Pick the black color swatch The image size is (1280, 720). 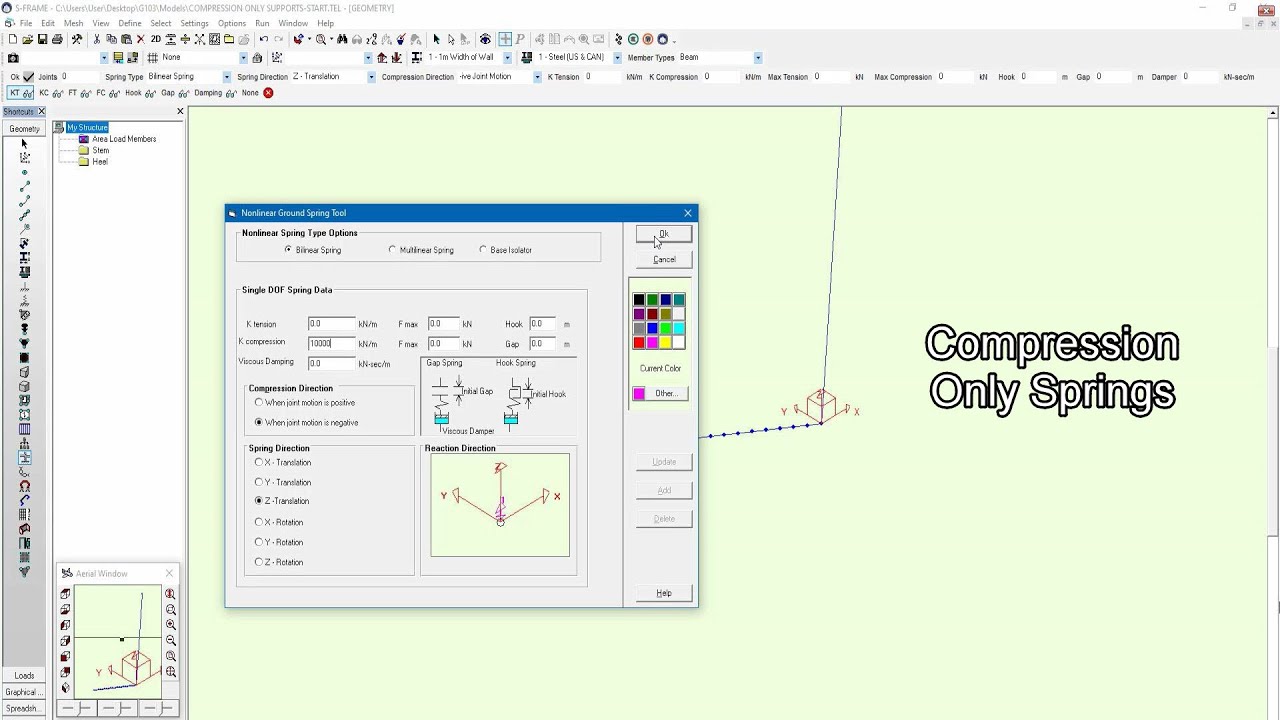click(639, 300)
